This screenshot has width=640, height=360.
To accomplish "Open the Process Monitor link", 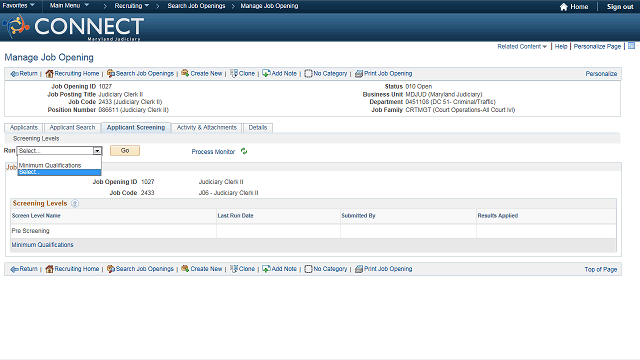I will (x=213, y=151).
